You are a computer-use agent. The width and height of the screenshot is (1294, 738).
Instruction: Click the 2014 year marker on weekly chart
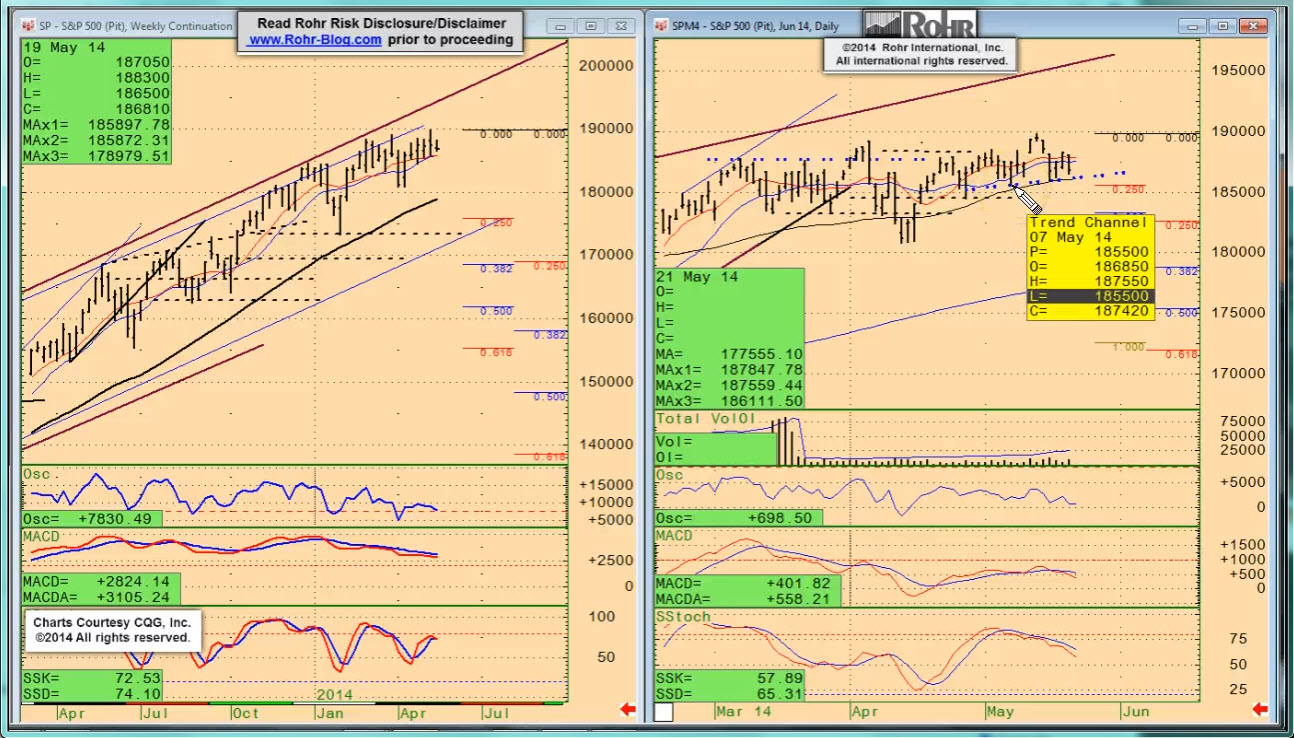tap(333, 693)
